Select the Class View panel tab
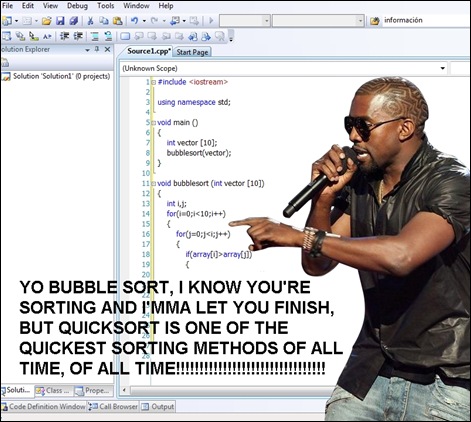 53,391
